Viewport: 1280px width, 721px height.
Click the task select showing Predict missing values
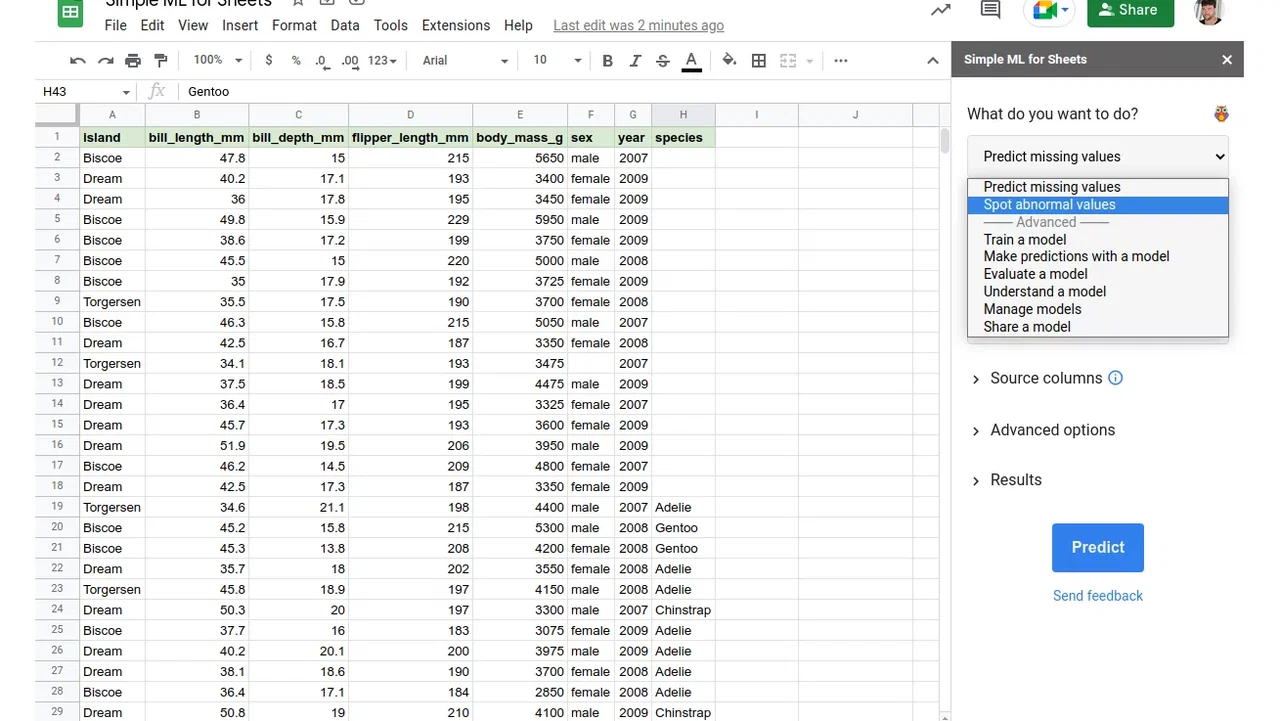[x=1097, y=156]
